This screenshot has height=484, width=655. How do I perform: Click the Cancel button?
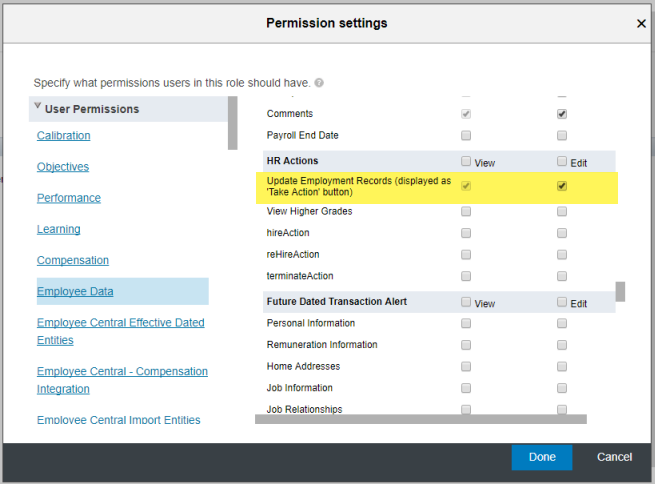(x=614, y=457)
